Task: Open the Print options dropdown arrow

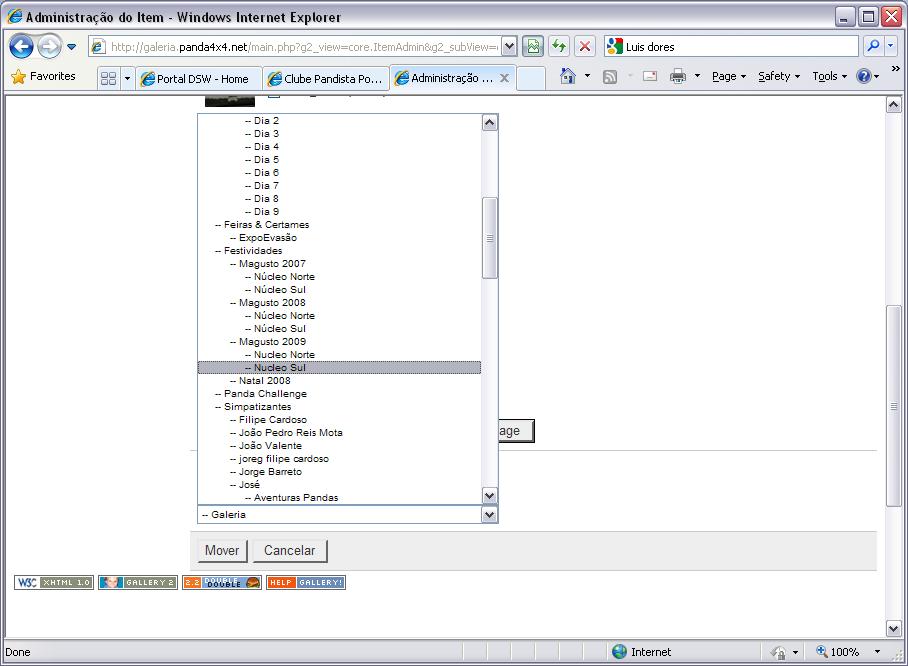Action: click(x=697, y=76)
